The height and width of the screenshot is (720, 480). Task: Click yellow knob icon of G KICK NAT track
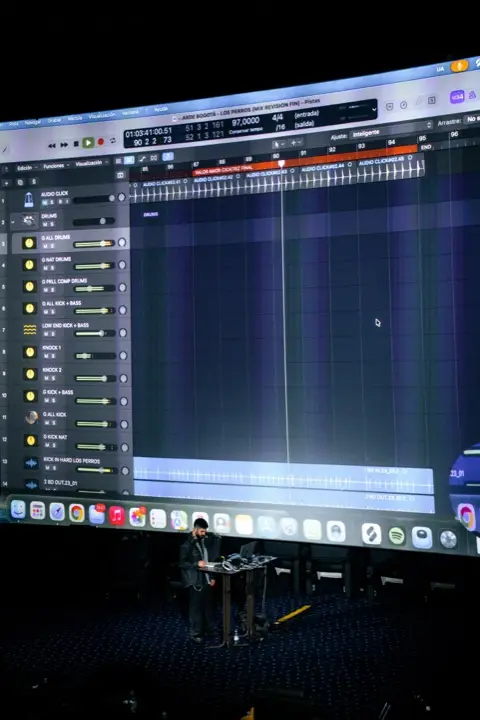pos(31,440)
